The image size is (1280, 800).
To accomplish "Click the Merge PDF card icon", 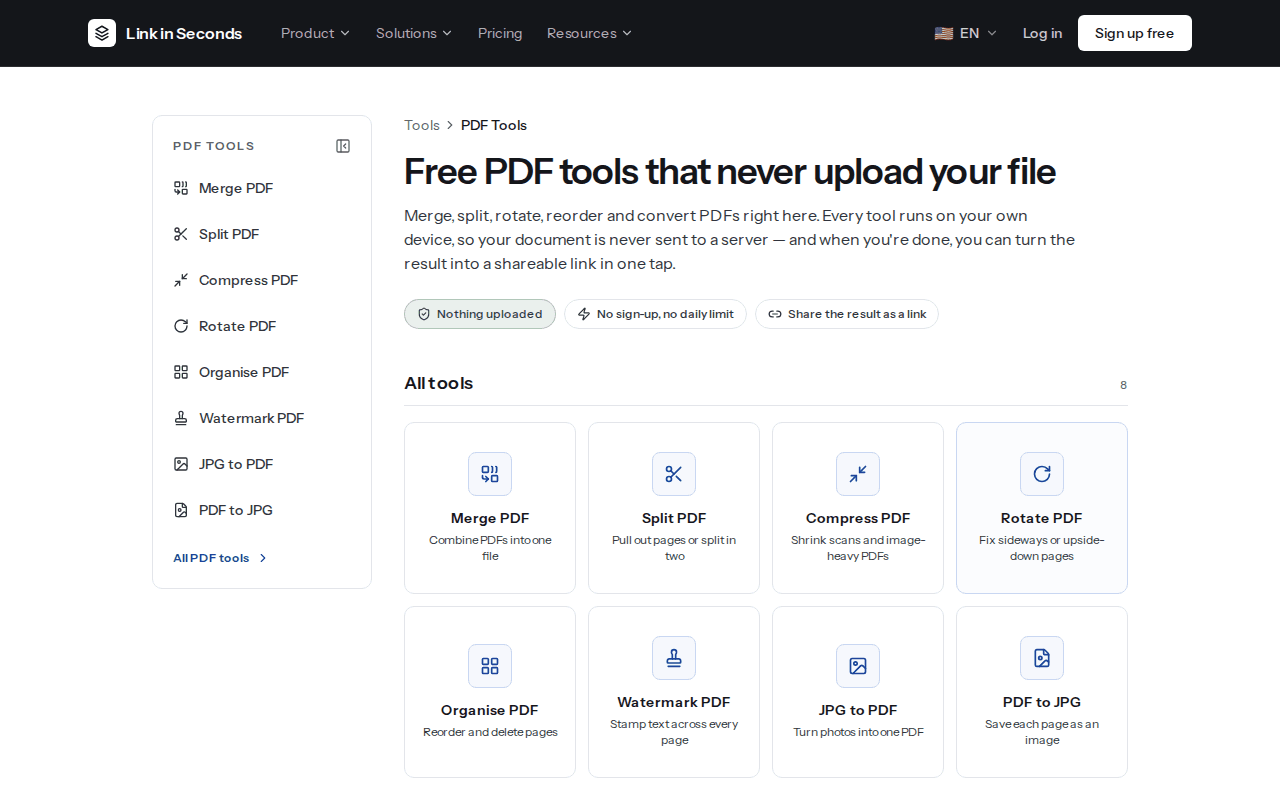I will [490, 474].
